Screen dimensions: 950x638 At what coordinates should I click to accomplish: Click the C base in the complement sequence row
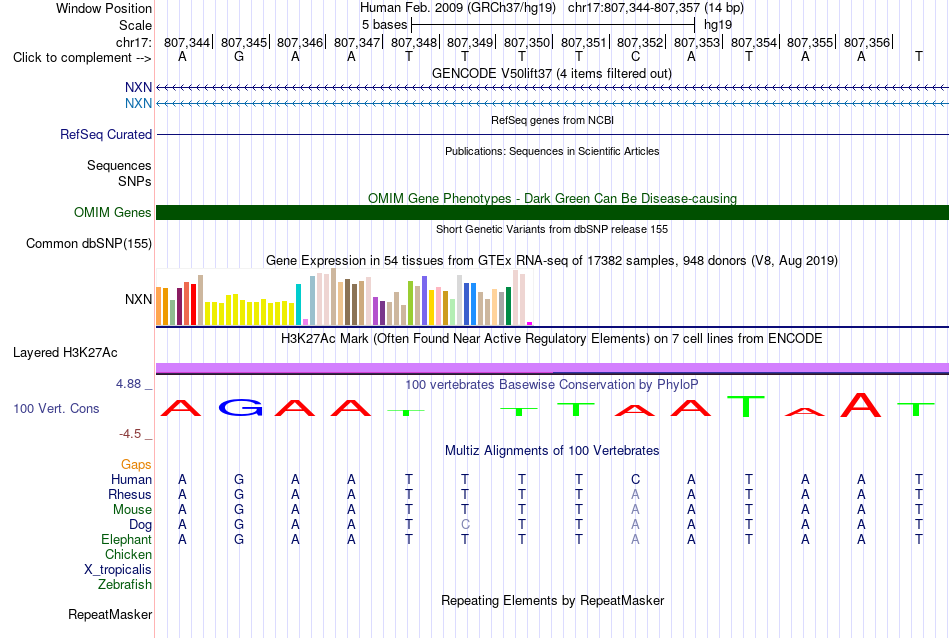[x=635, y=57]
